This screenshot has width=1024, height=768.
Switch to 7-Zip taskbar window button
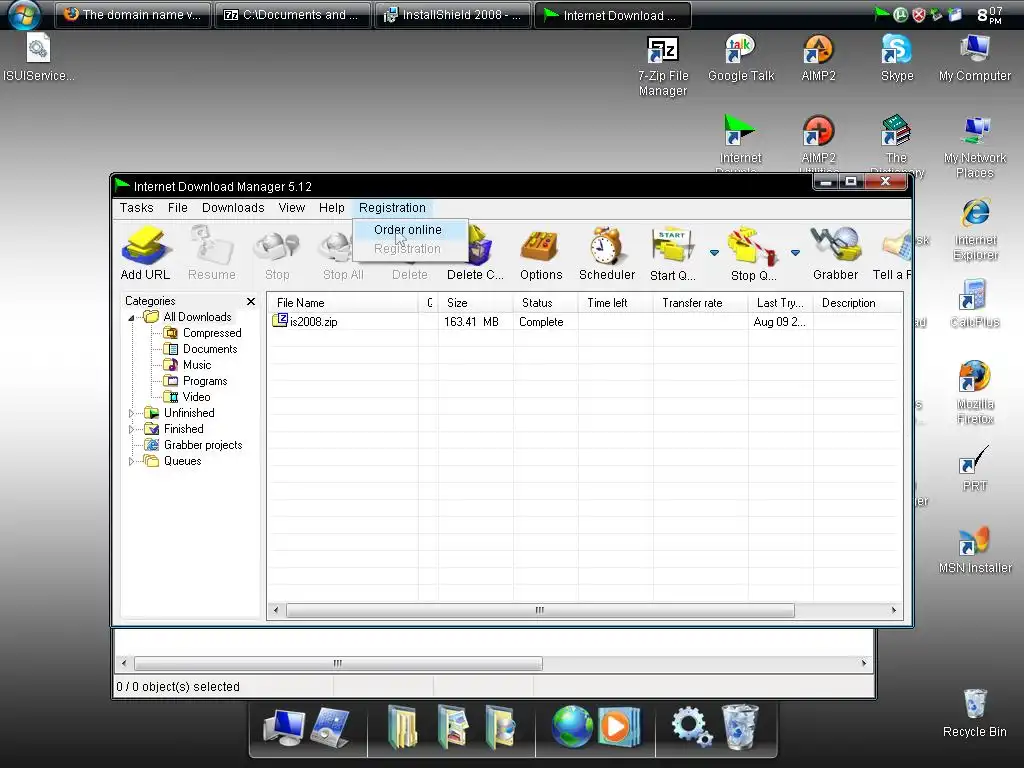(292, 15)
